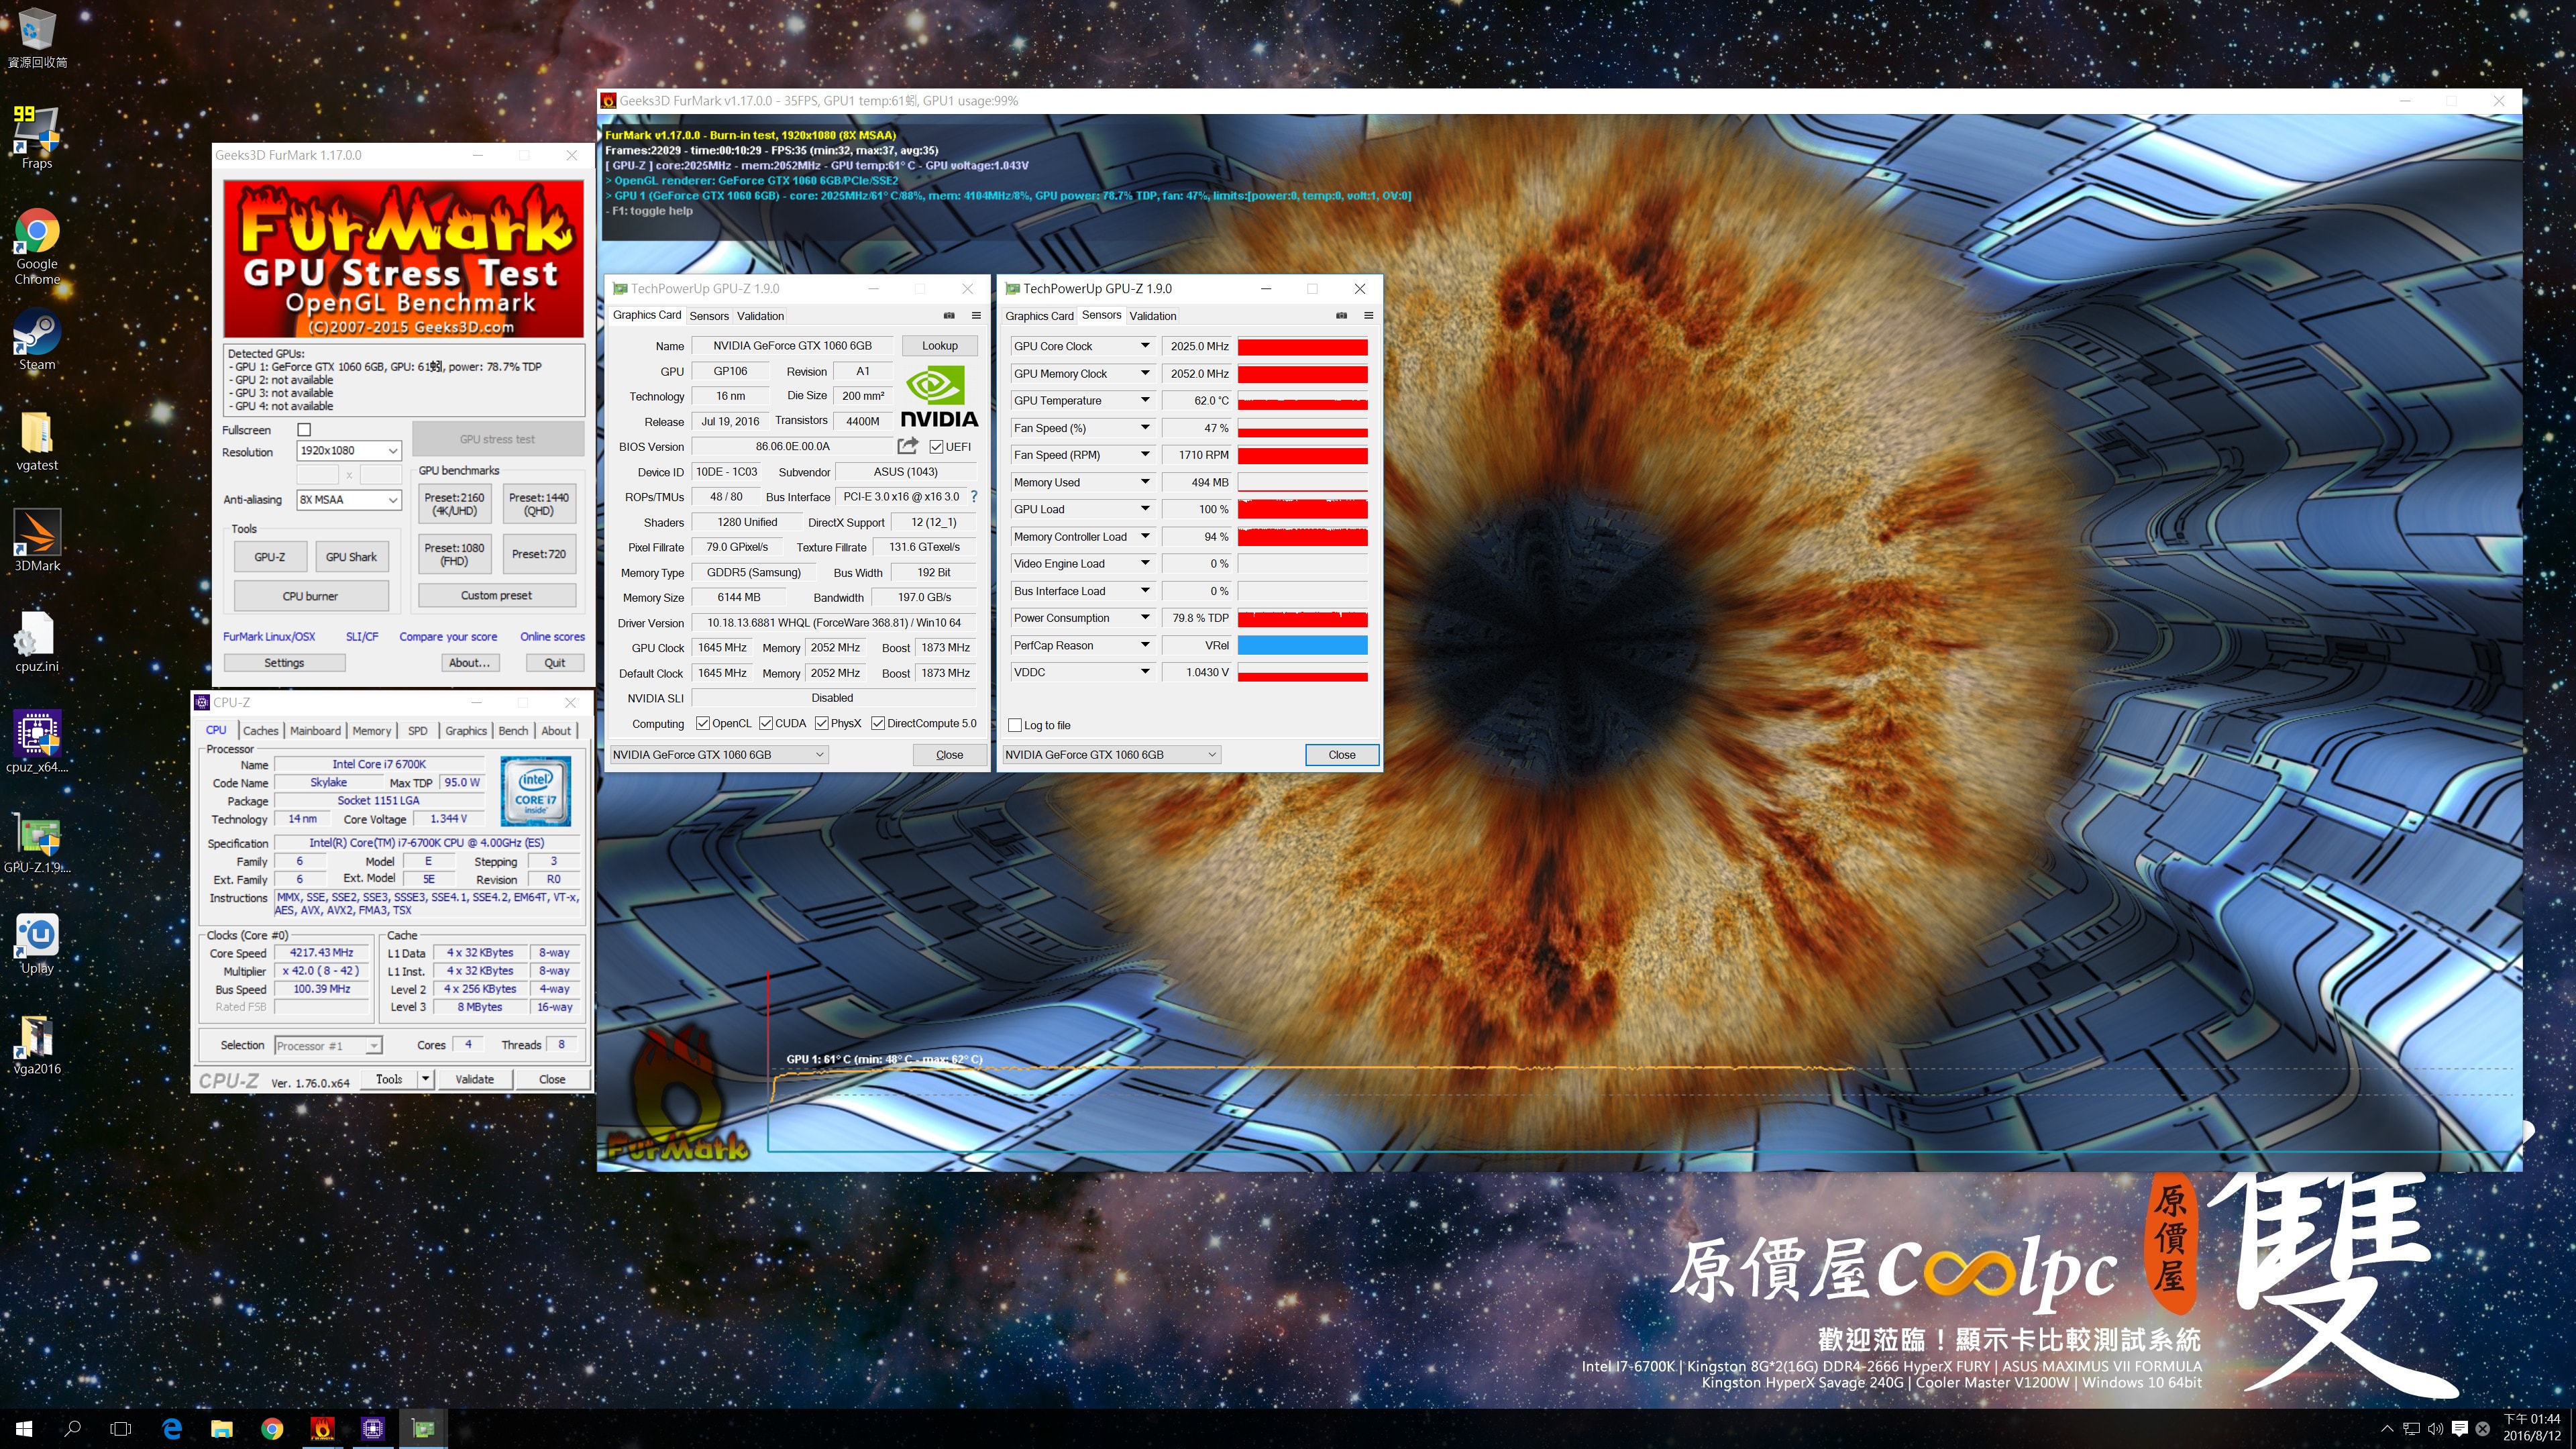Open the GPU-Z 1.9 desktop icon
The height and width of the screenshot is (1449, 2576).
pyautogui.click(x=37, y=842)
